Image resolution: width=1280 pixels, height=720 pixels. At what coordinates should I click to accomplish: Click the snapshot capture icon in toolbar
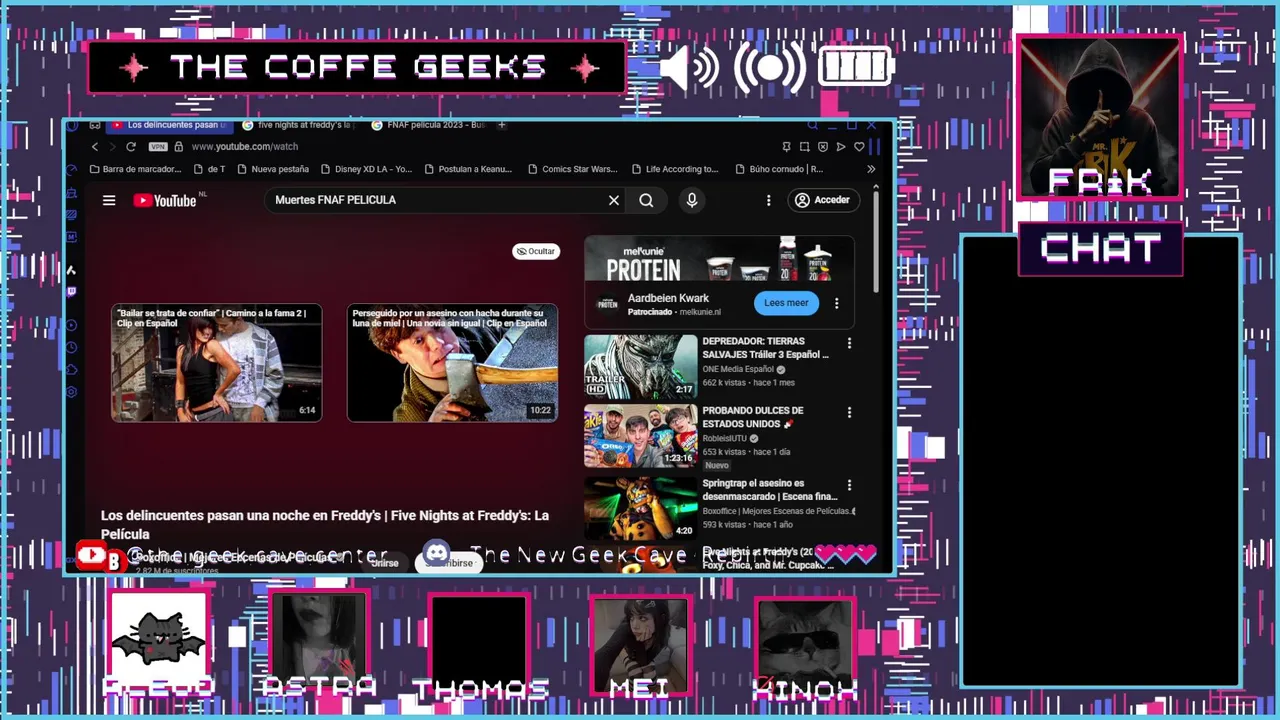click(804, 147)
